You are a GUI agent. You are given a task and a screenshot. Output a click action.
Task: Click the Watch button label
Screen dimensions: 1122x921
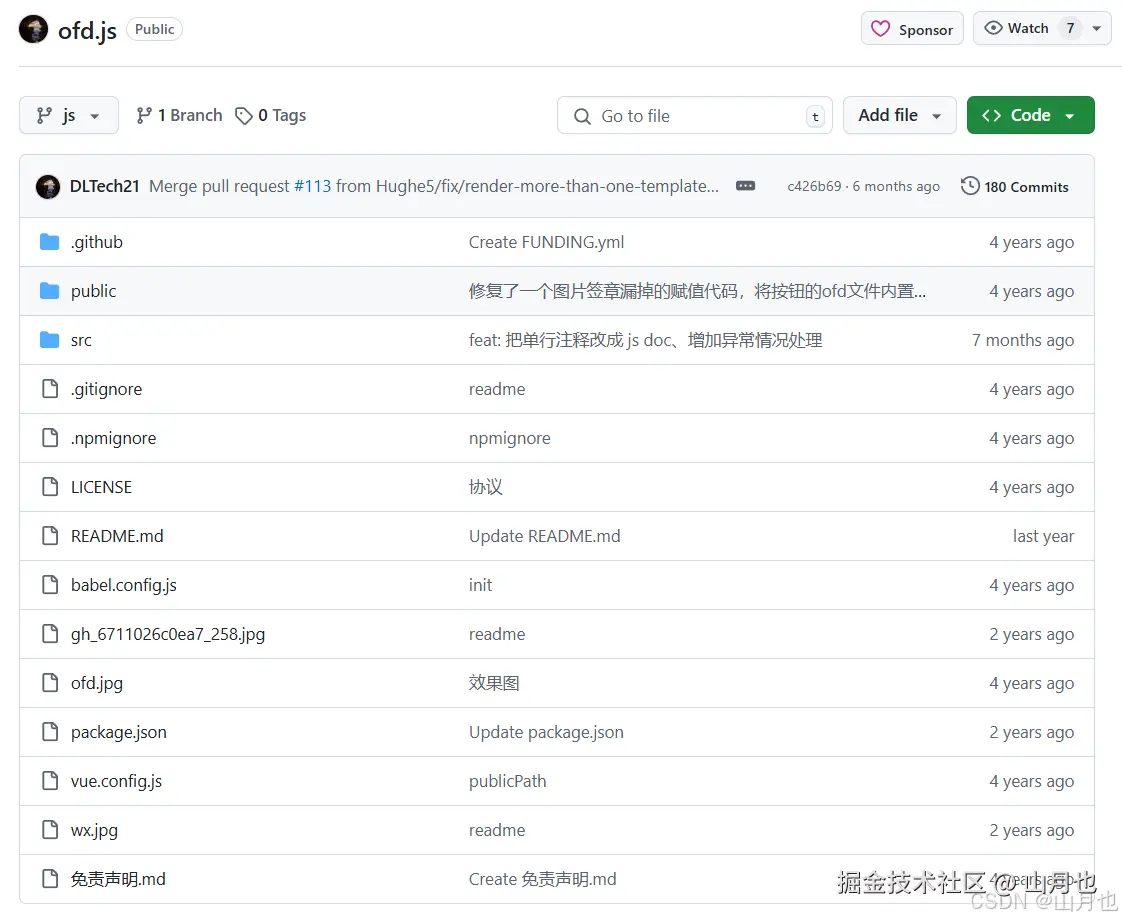coord(1028,28)
